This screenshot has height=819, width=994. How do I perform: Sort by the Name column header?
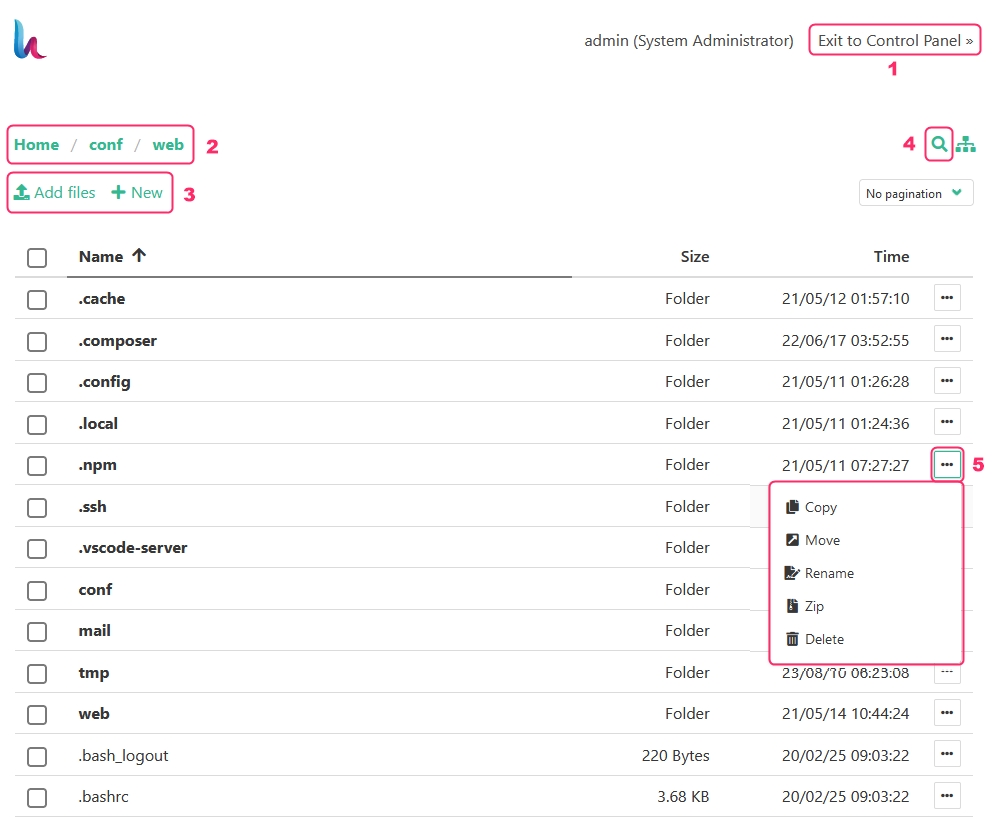point(102,257)
